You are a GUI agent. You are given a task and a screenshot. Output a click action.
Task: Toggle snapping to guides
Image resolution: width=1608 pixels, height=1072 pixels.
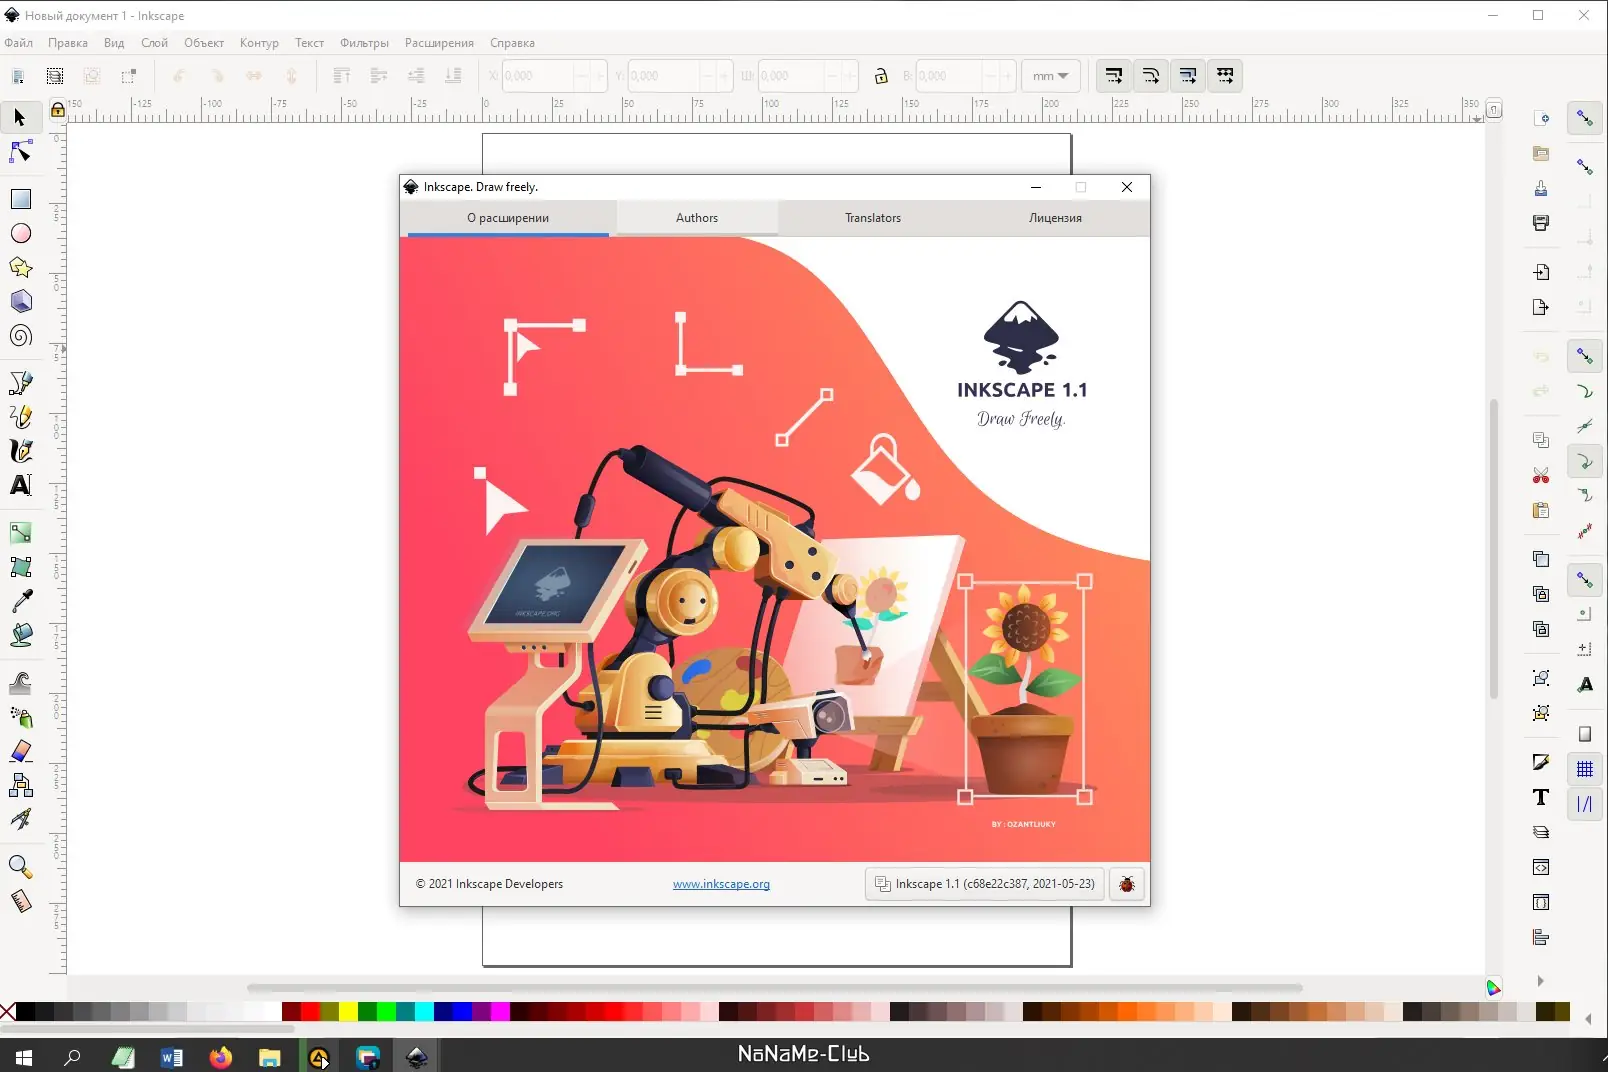1585,804
